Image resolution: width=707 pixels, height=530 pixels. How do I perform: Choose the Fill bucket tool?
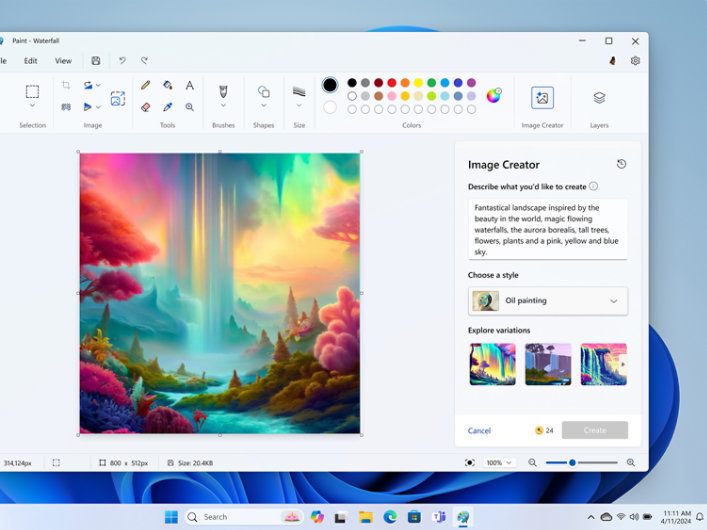coord(168,86)
